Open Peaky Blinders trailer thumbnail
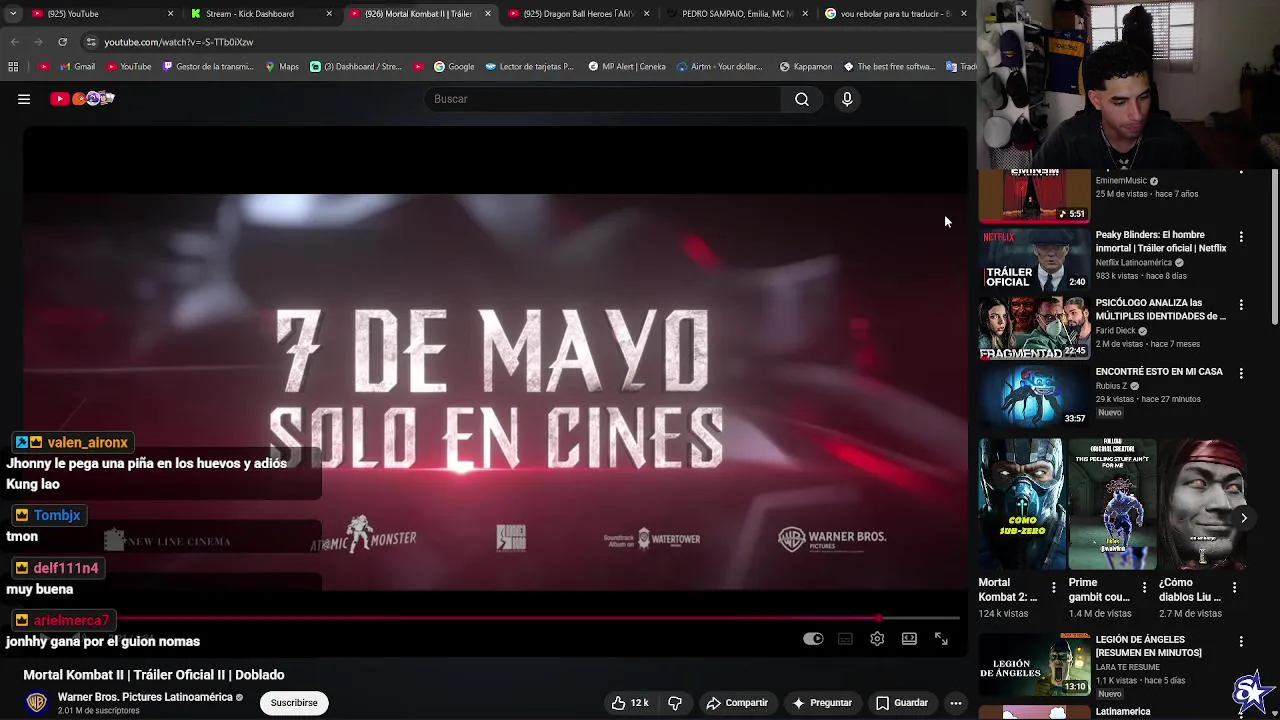Viewport: 1280px width, 720px height. tap(1034, 259)
